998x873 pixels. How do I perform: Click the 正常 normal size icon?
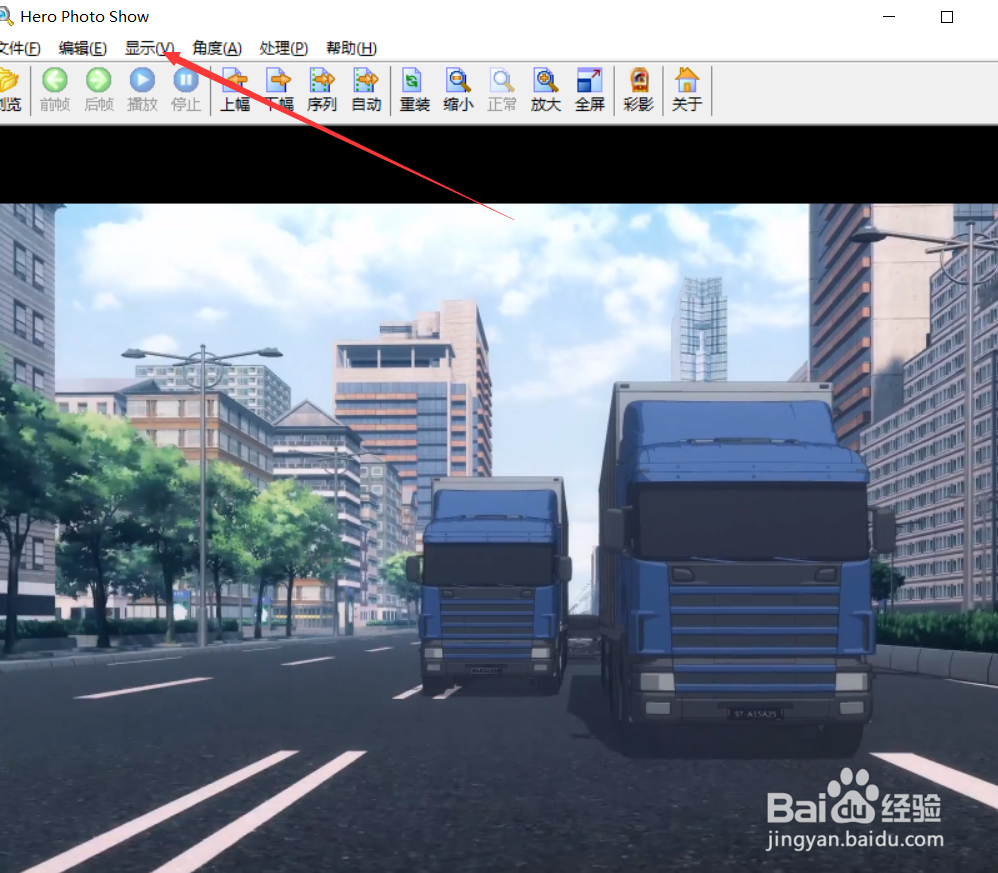502,90
